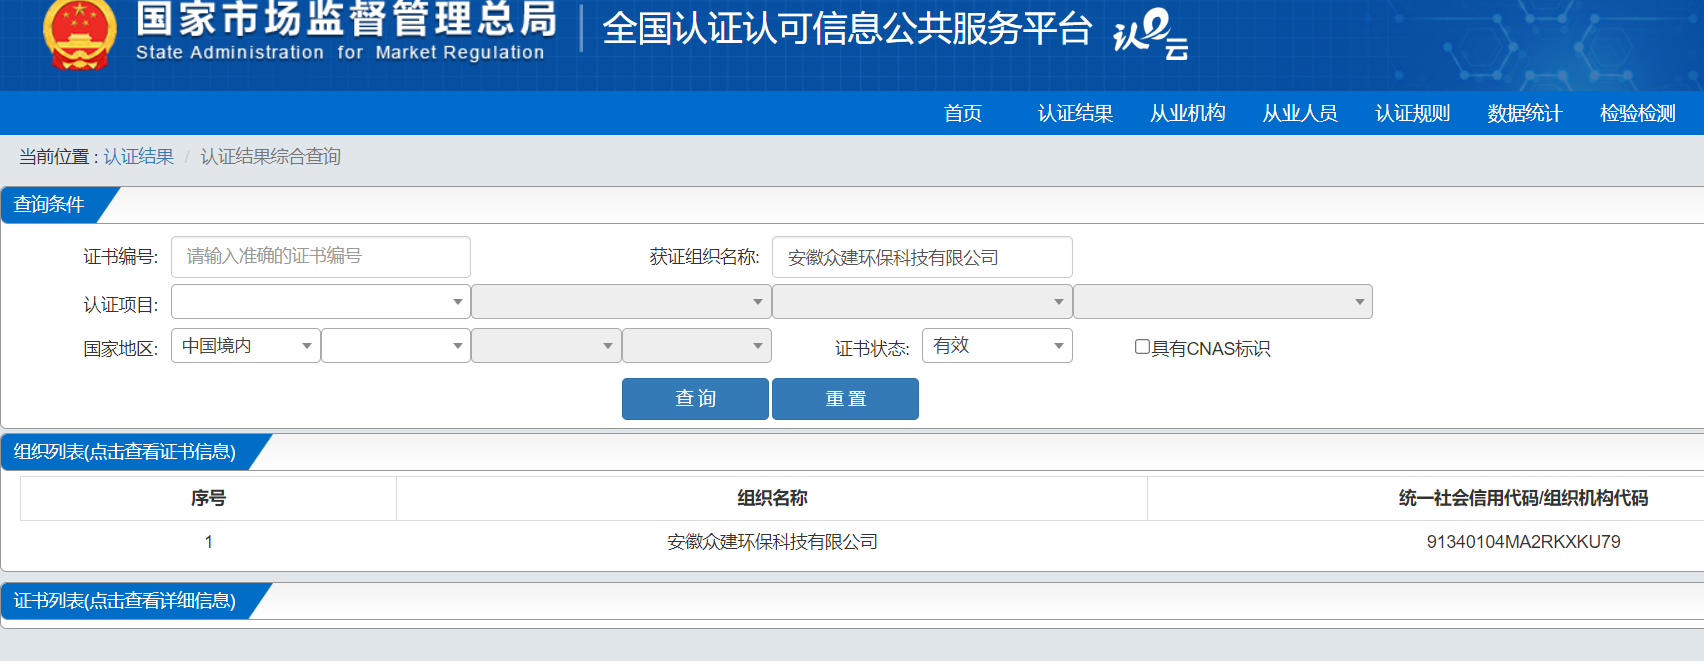Image resolution: width=1704 pixels, height=661 pixels.
Task: Open the 从业人员 navigation menu
Action: (1300, 113)
